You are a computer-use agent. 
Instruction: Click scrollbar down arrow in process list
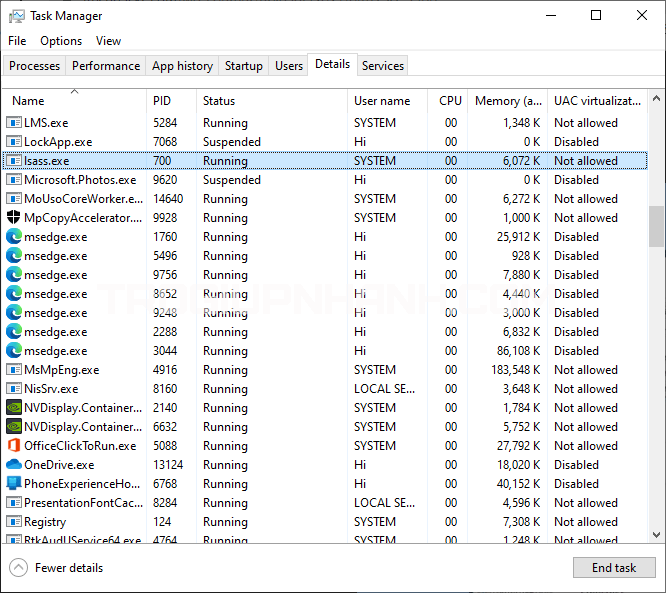pos(656,535)
